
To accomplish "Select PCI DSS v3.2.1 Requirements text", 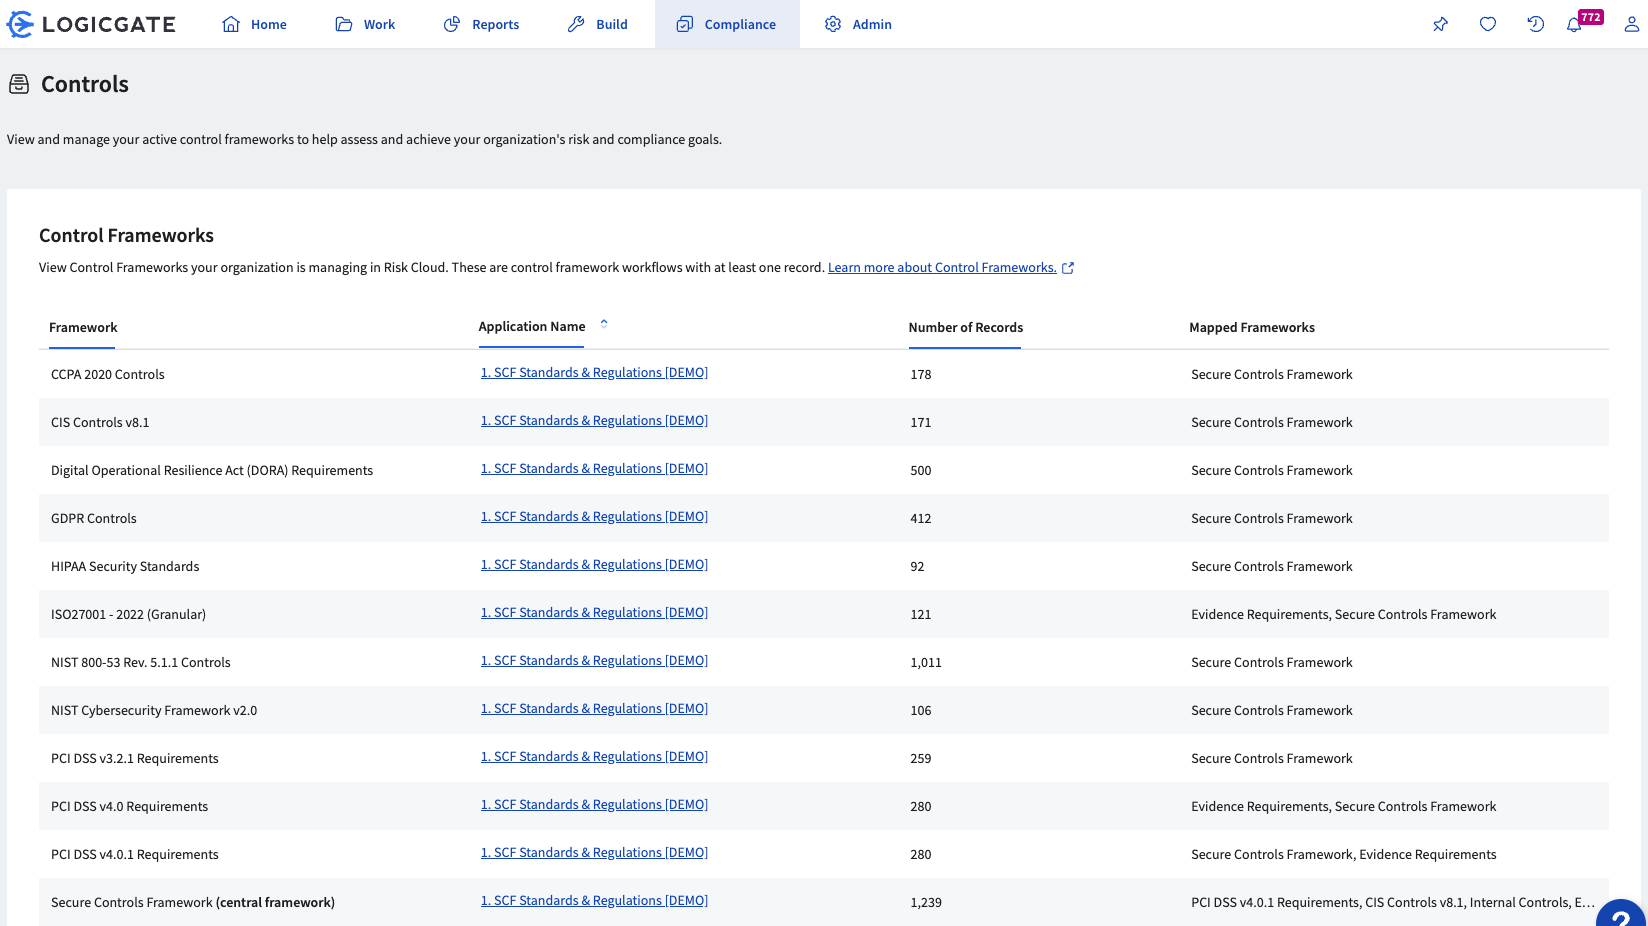I will click(135, 758).
